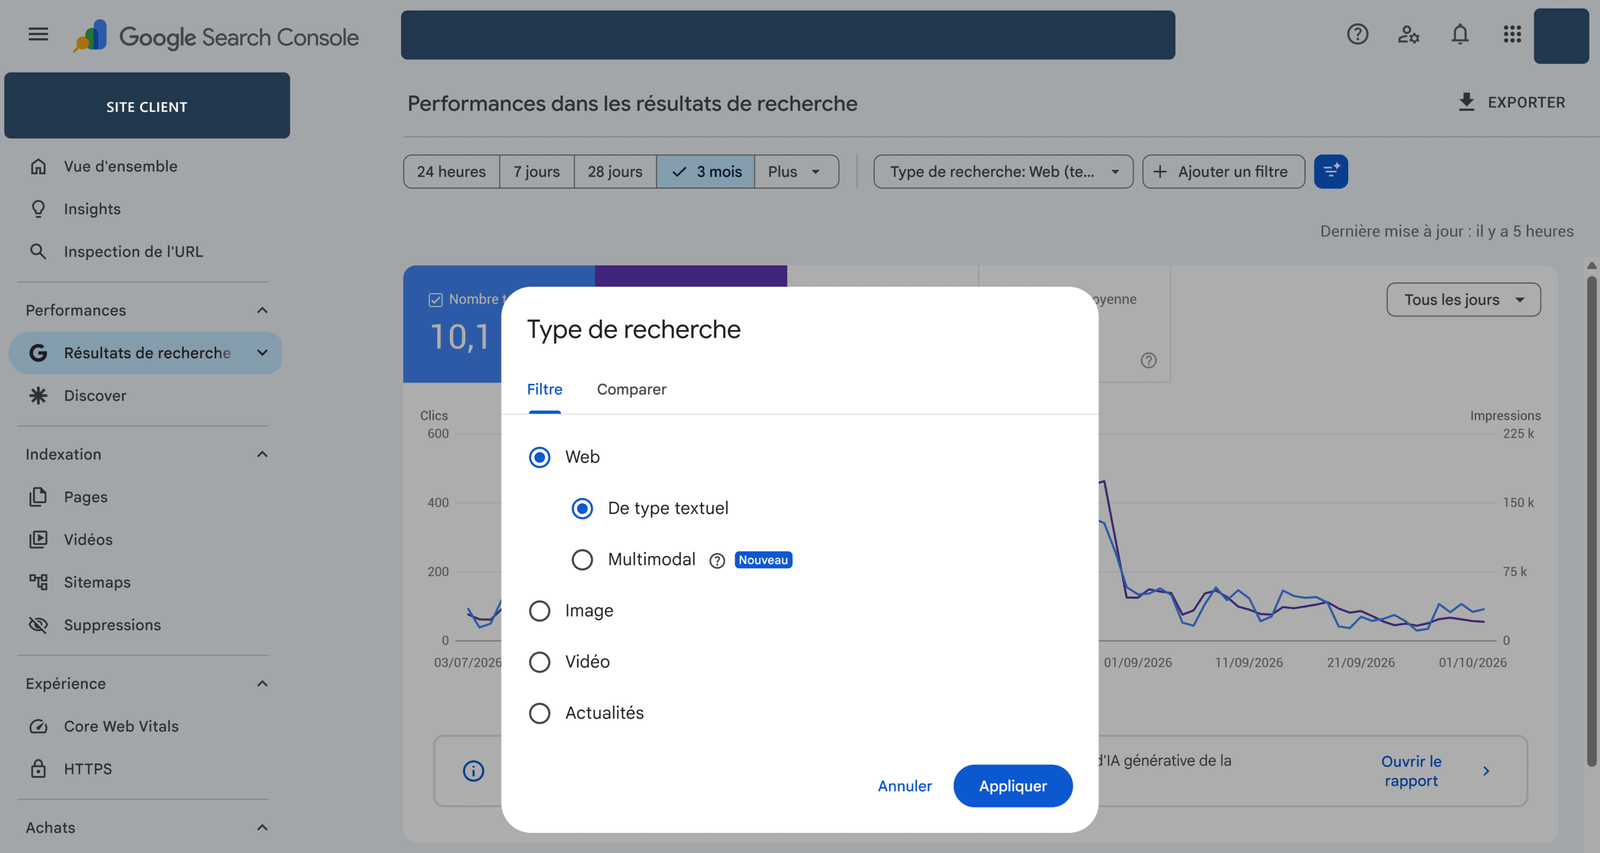The height and width of the screenshot is (853, 1600).
Task: Click Annuler to cancel dialog
Action: [905, 786]
